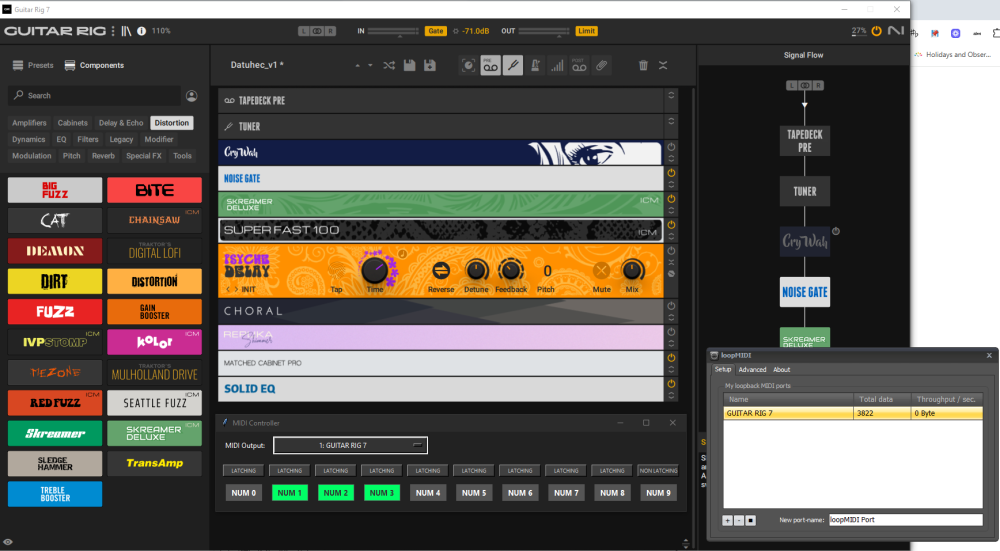This screenshot has width=1000, height=551.
Task: Collapse the Psyche Delay module
Action: click(x=671, y=262)
